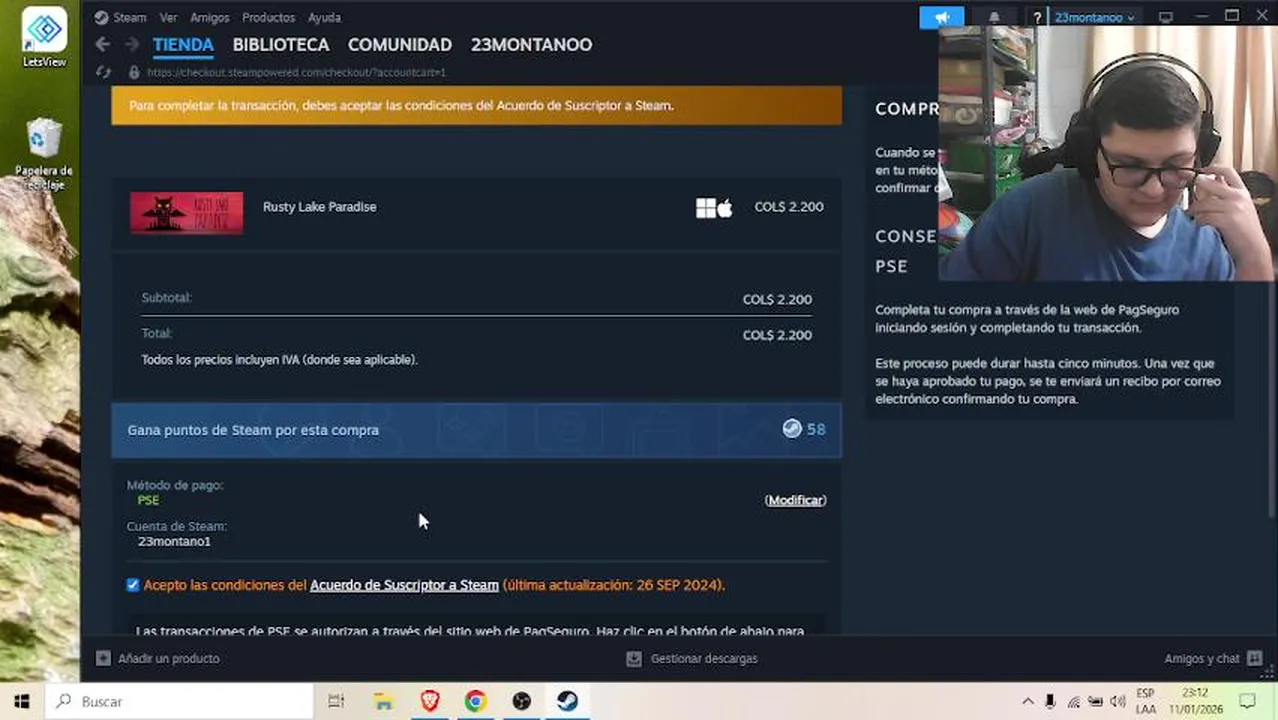Screen dimensions: 1278x720
Task: Open the Amigos menu
Action: coord(209,17)
